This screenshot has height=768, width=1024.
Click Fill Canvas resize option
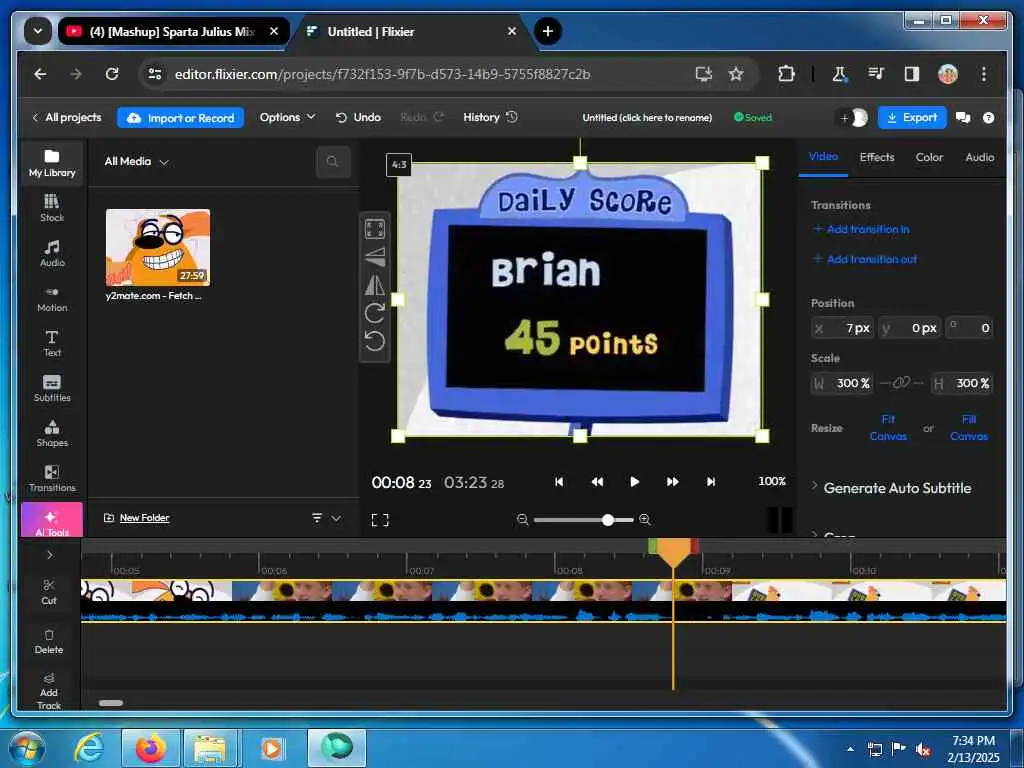968,428
